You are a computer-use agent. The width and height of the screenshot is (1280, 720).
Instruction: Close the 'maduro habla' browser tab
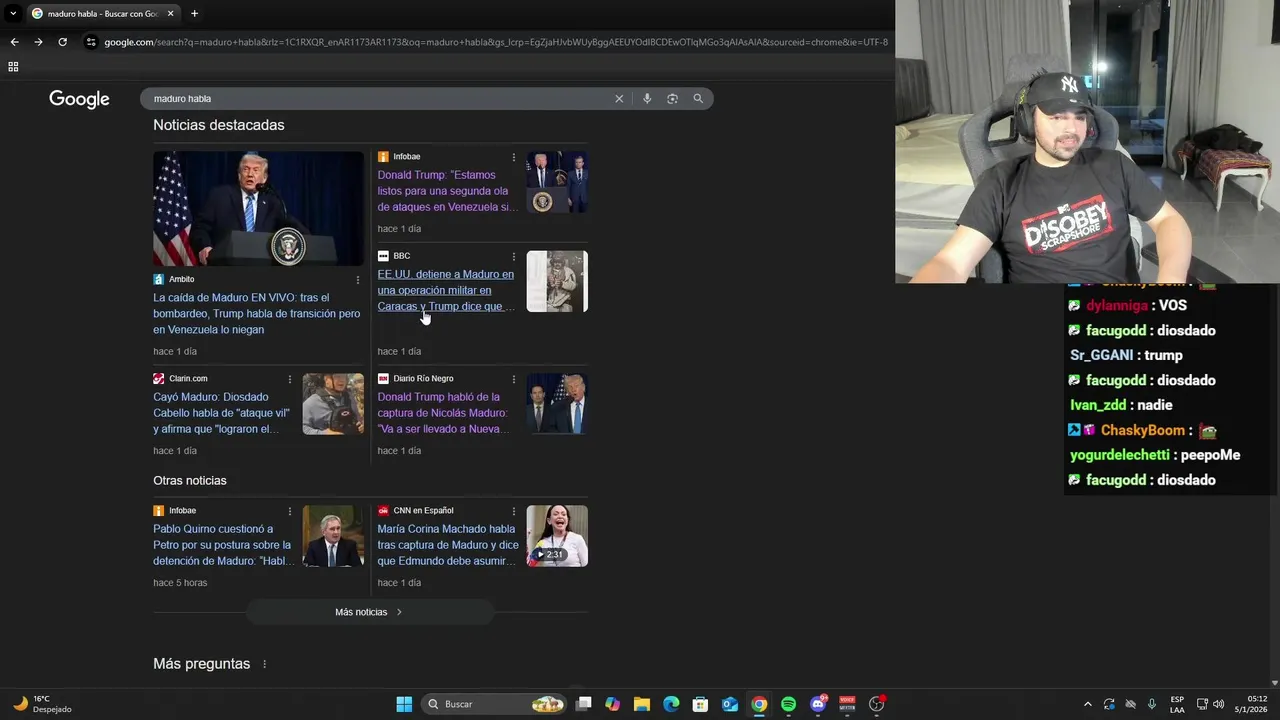tap(171, 13)
